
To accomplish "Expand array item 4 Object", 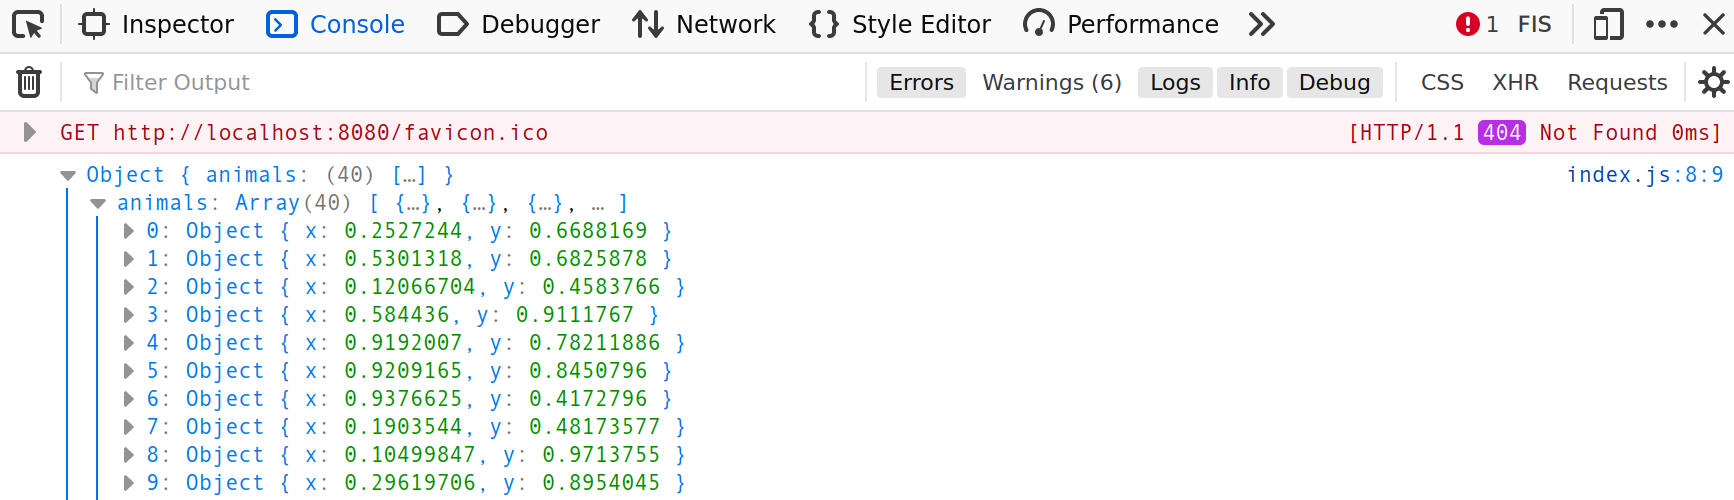I will click(x=129, y=343).
